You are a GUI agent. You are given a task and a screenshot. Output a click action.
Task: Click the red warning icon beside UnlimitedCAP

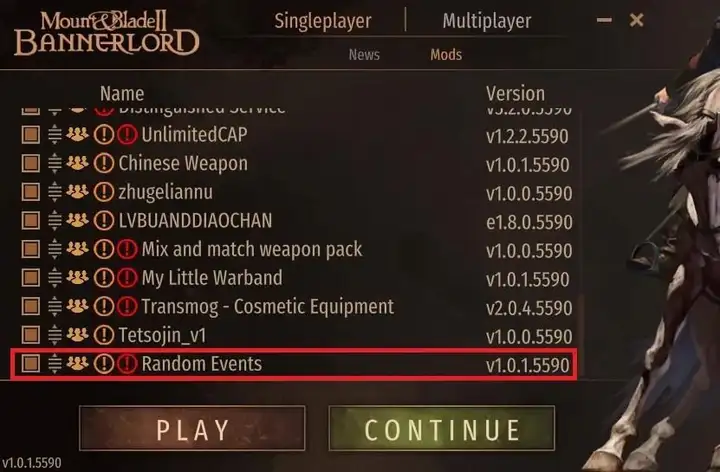127,135
